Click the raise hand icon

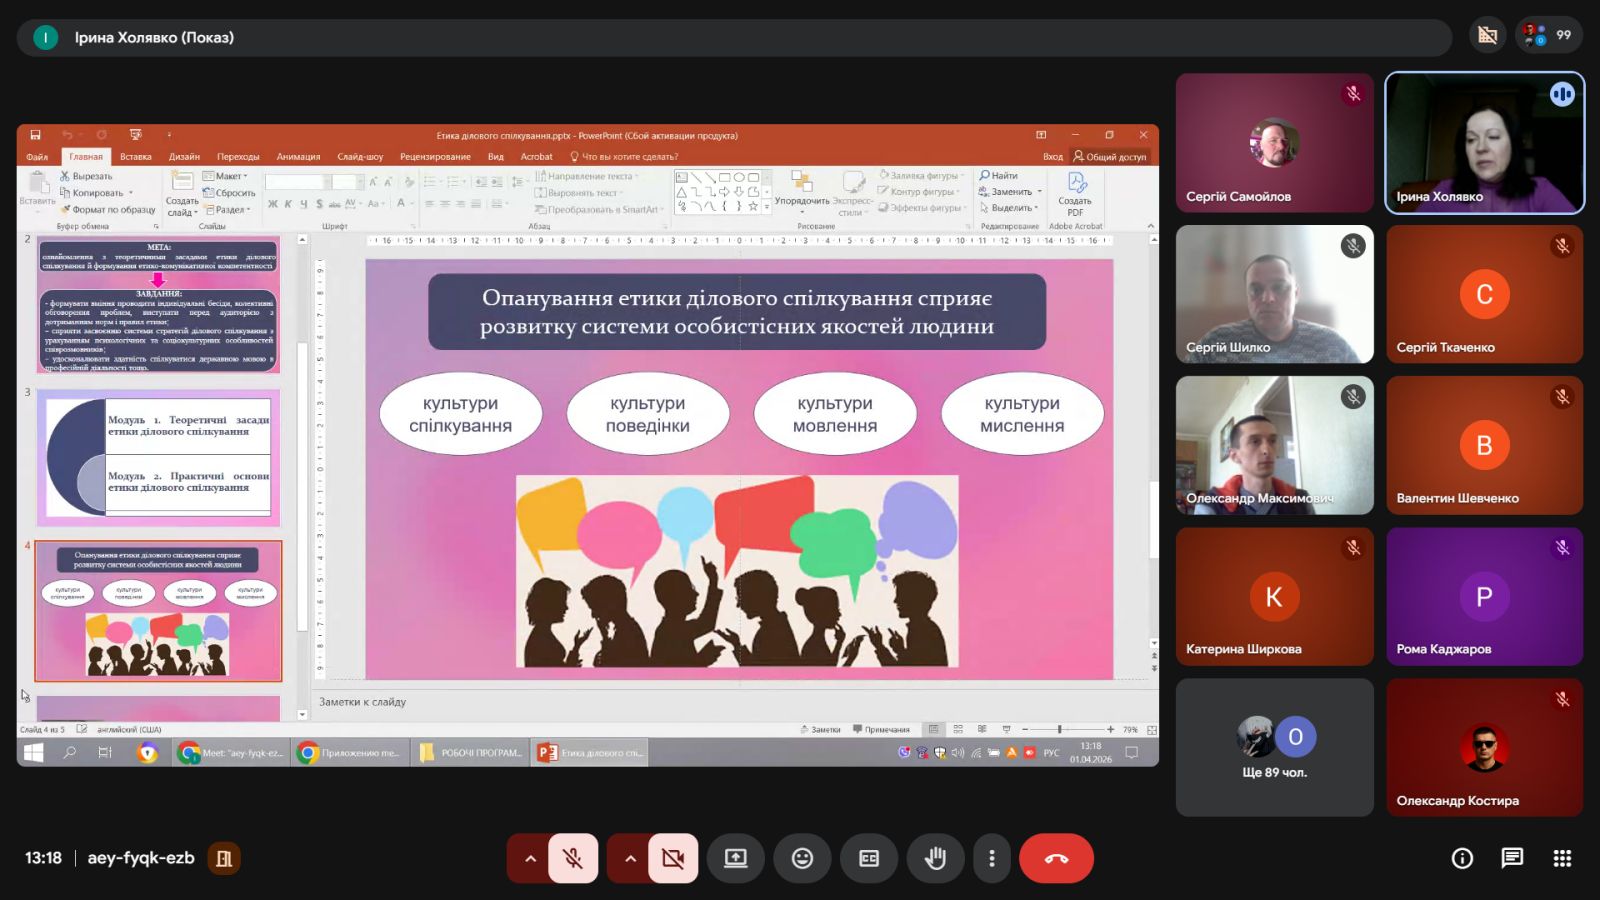pos(935,858)
